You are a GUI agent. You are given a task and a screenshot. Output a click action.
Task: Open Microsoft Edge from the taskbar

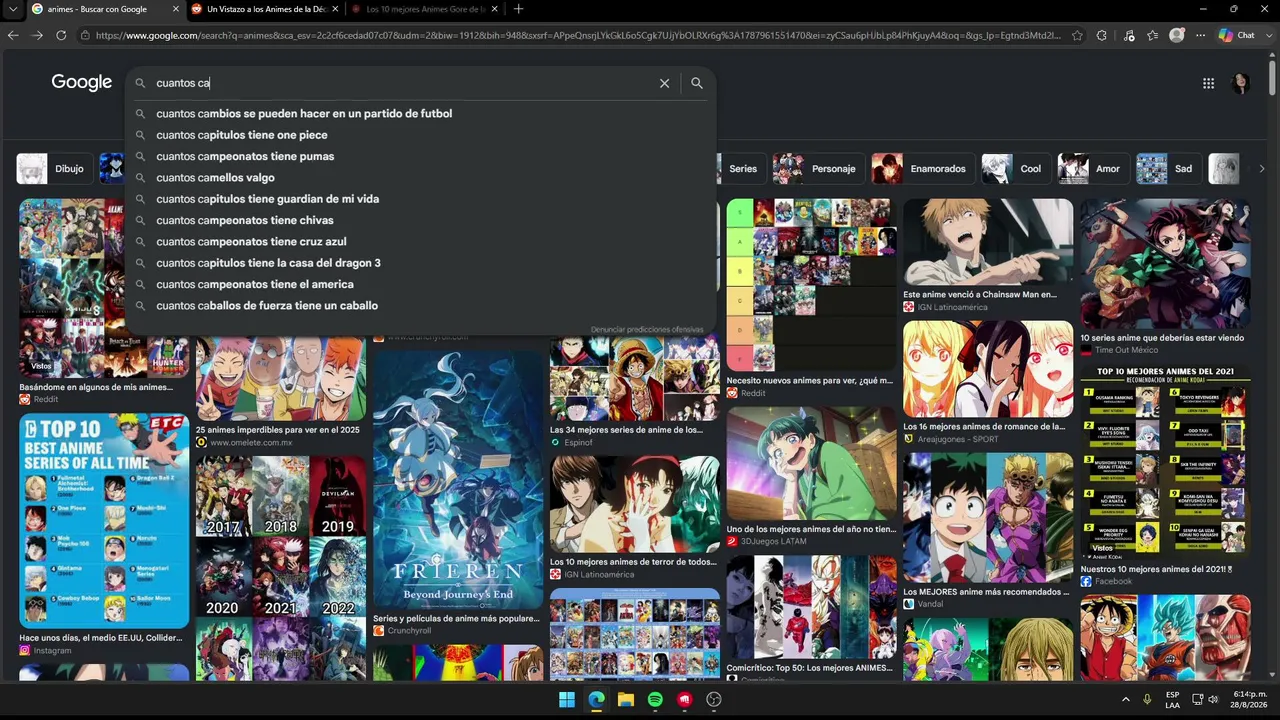click(x=597, y=699)
